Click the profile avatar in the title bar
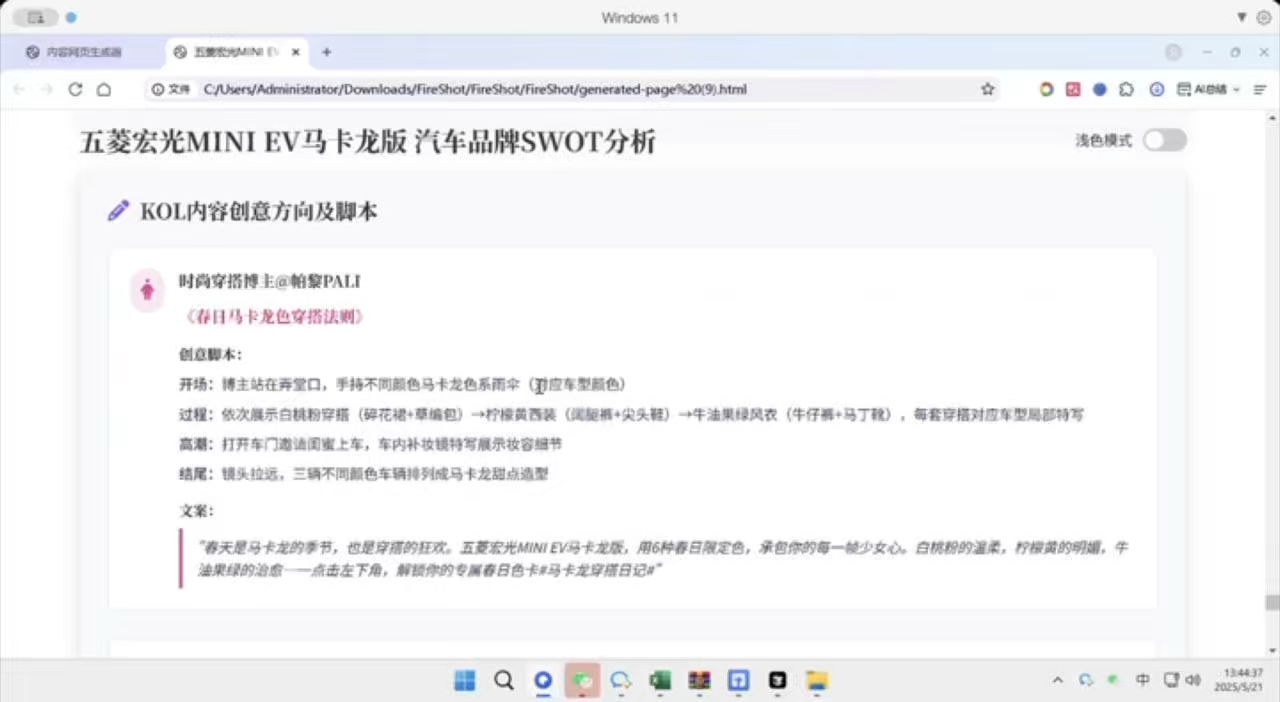 [1173, 52]
